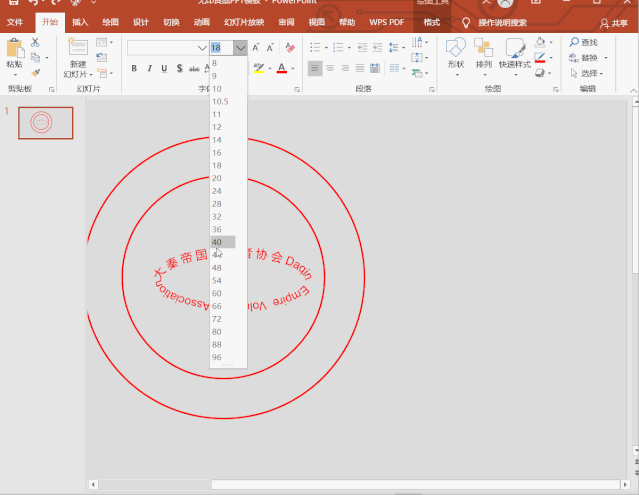Toggle Bold formatting

[x=134, y=68]
